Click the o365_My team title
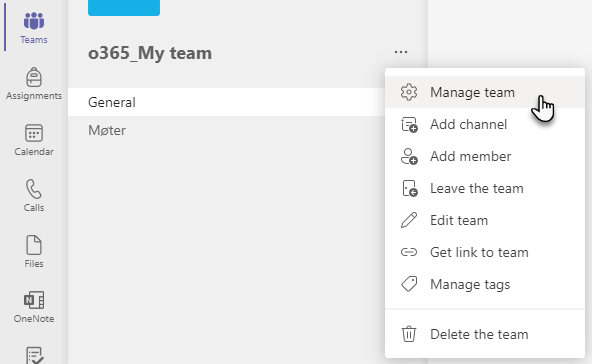 coord(150,53)
